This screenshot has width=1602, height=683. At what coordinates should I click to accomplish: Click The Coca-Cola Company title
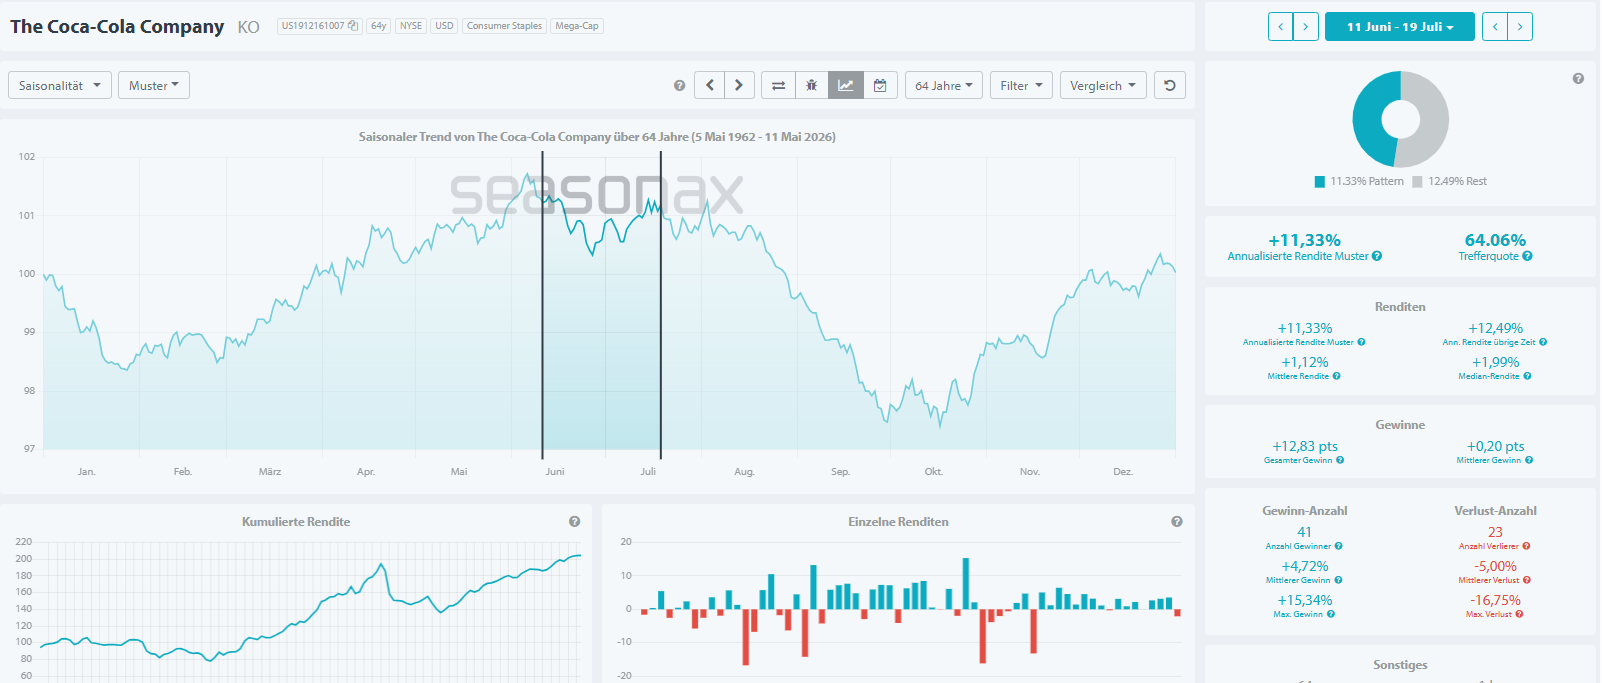click(x=117, y=27)
